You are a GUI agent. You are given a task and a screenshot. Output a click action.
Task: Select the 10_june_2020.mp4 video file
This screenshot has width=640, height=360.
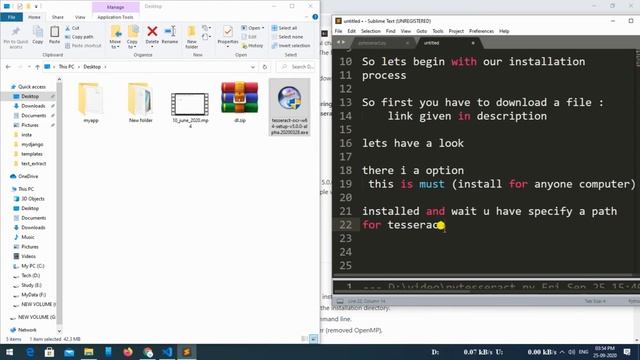point(190,109)
